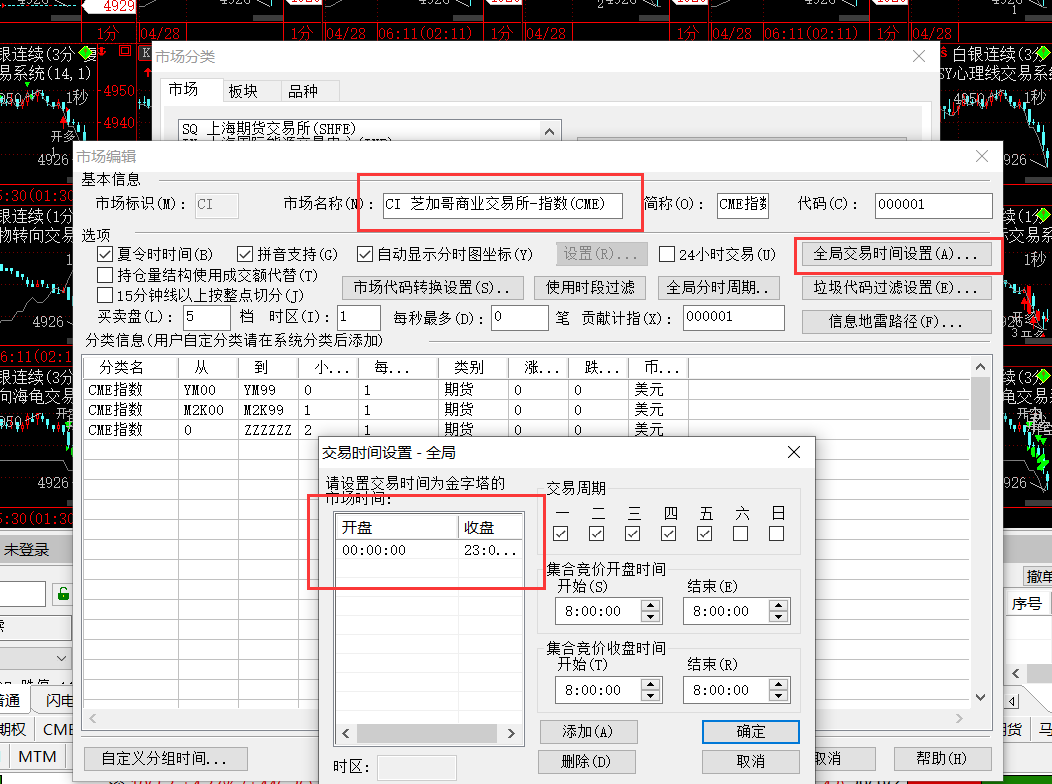Increase the opening auction start time (开始 S)
This screenshot has width=1052, height=784.
click(x=651, y=605)
